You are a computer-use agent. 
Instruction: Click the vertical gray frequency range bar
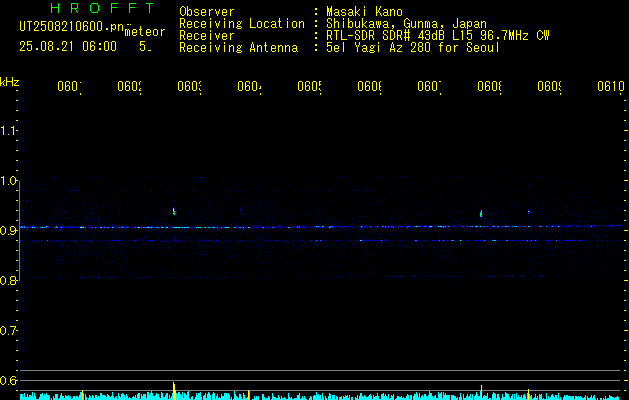click(x=20, y=230)
